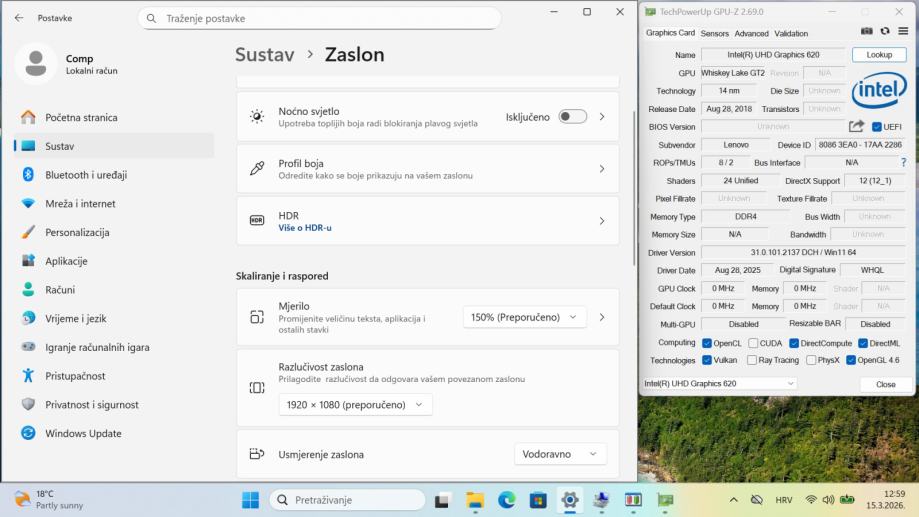Click the volume icon in tray
The image size is (919, 517).
click(828, 500)
